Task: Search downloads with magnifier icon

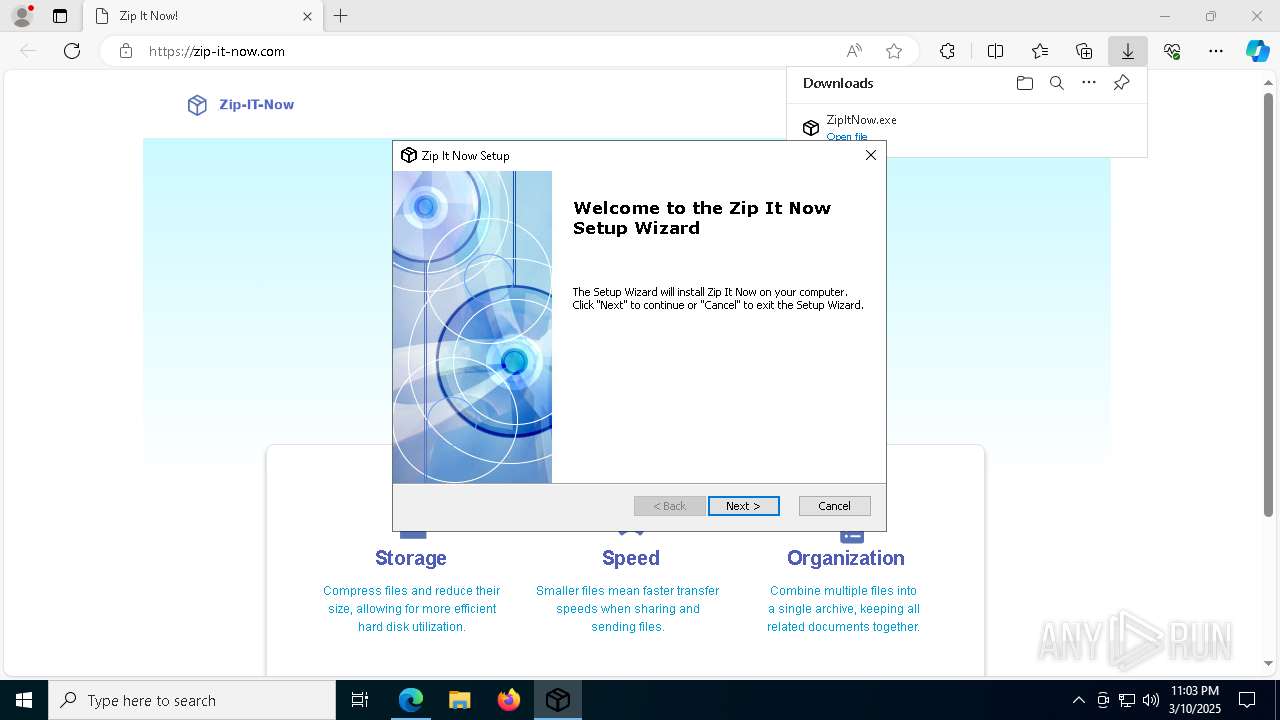Action: coord(1056,83)
